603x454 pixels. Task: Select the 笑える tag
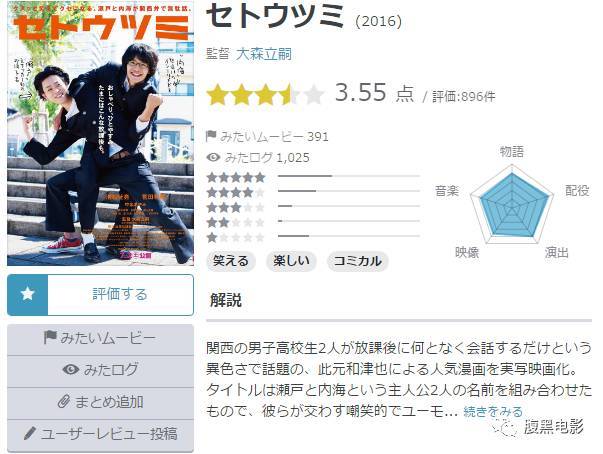pyautogui.click(x=230, y=261)
